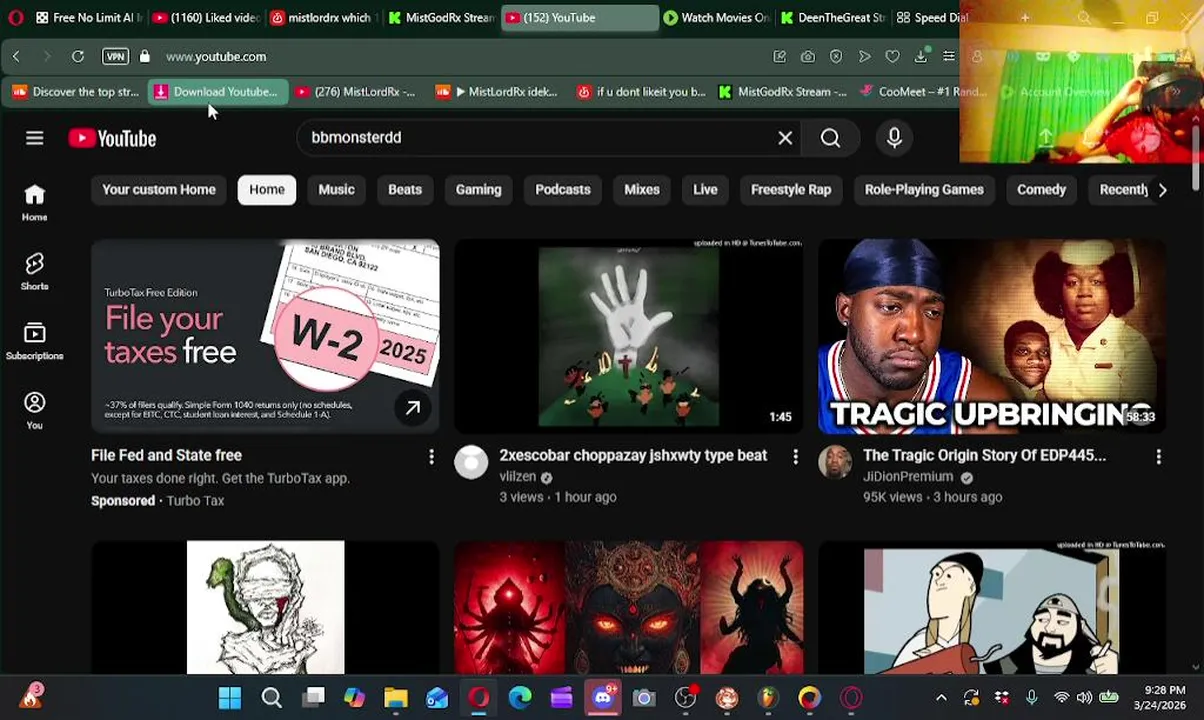
Task: Show hidden system tray icons
Action: click(941, 698)
